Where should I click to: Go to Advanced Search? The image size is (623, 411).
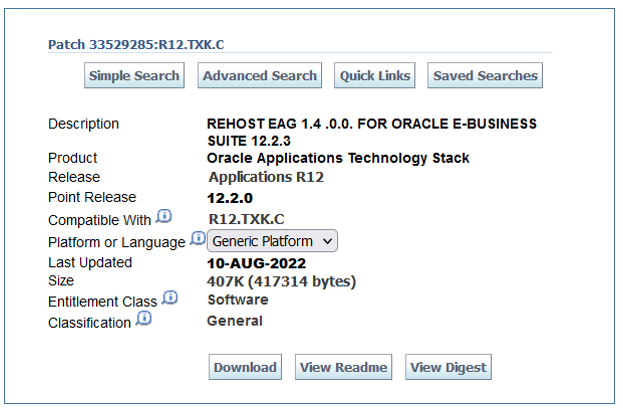[259, 76]
